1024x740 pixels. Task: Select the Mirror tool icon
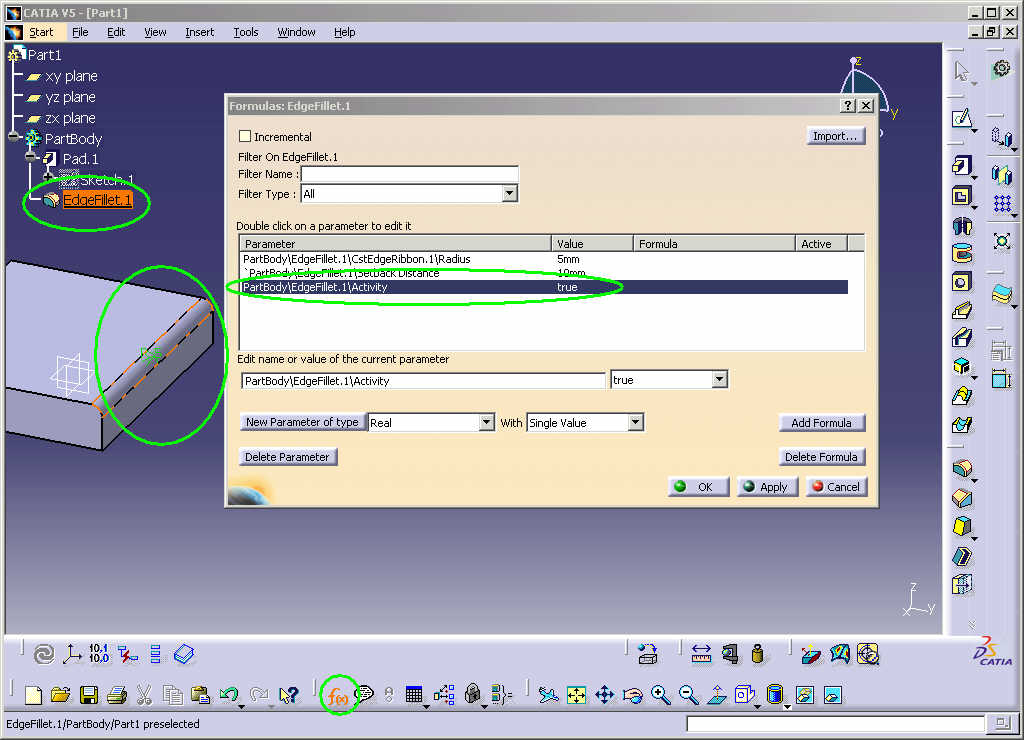[x=1001, y=174]
